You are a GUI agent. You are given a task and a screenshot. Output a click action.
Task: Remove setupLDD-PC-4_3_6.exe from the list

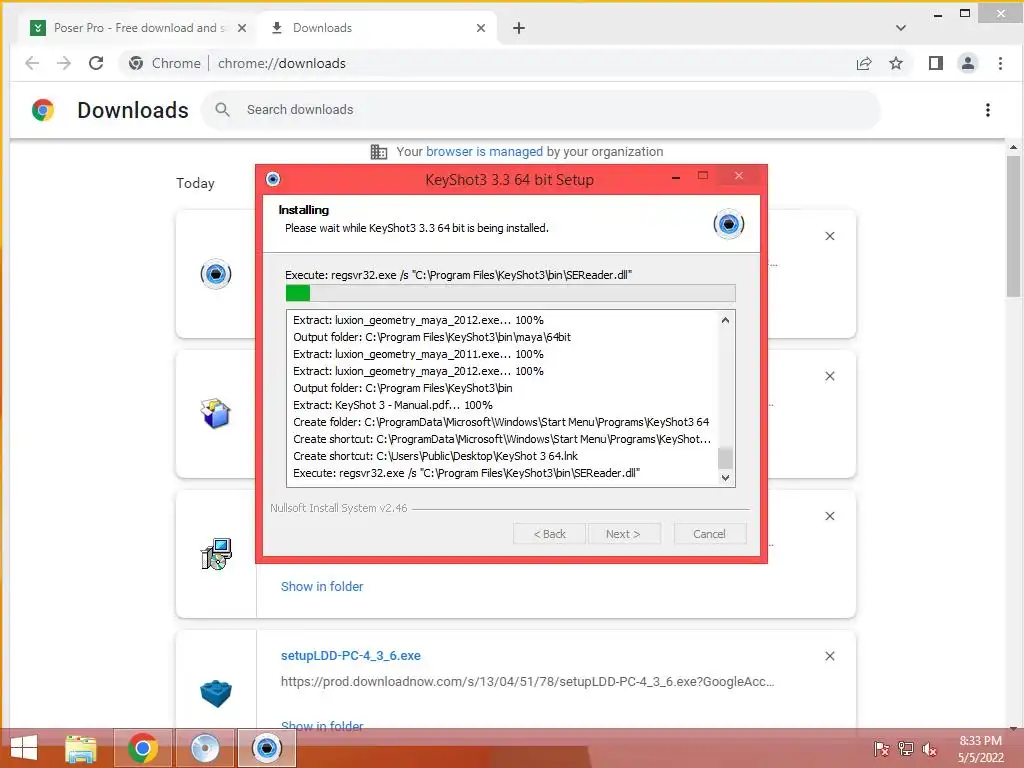click(x=830, y=656)
